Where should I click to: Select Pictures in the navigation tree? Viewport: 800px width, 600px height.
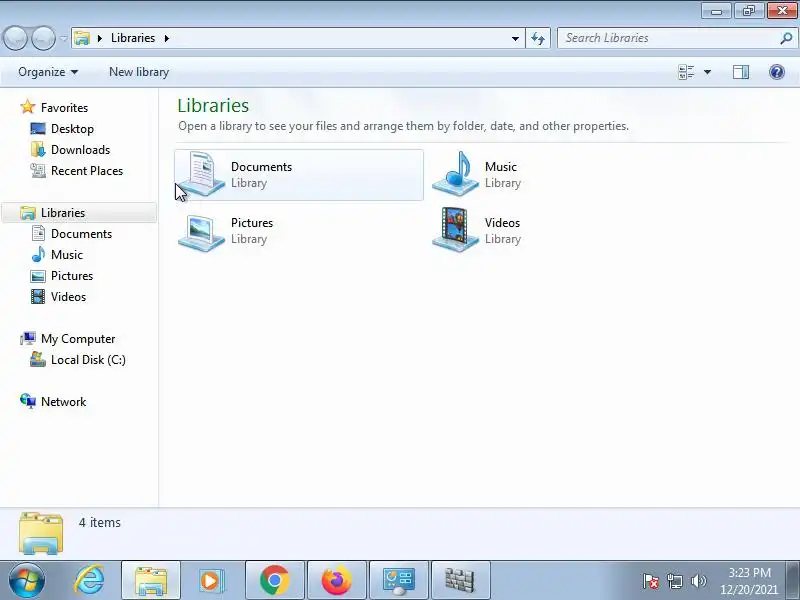tap(72, 276)
